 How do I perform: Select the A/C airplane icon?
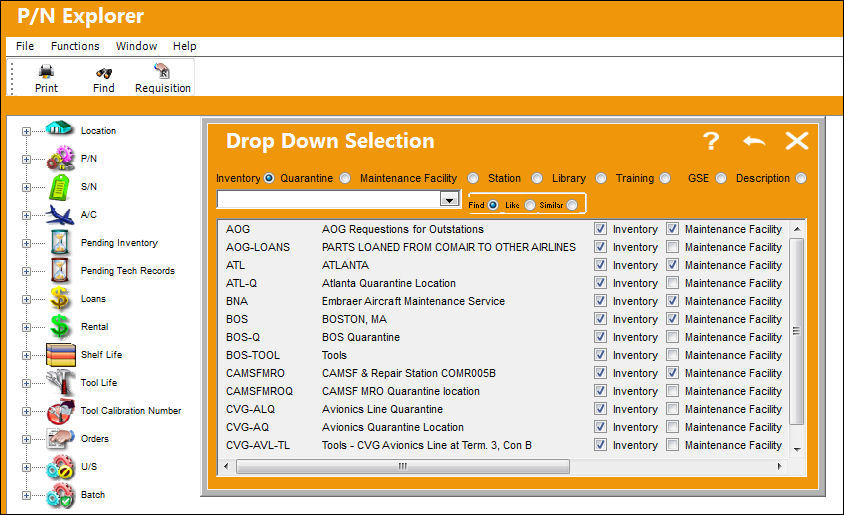pos(60,215)
